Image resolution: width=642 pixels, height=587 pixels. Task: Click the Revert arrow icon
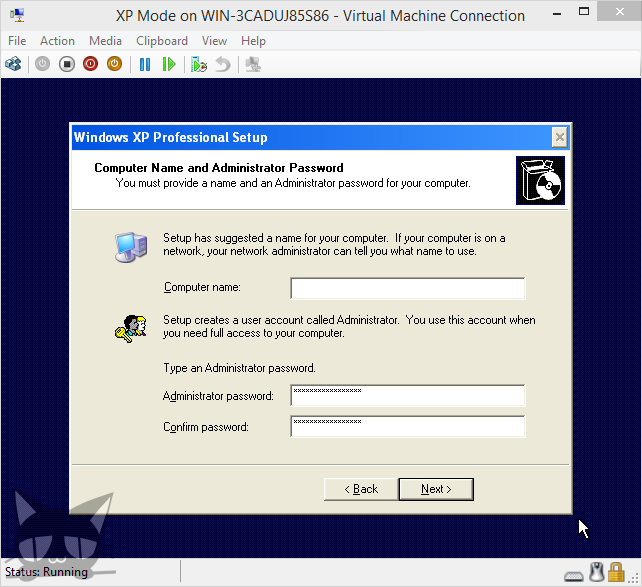click(x=223, y=64)
